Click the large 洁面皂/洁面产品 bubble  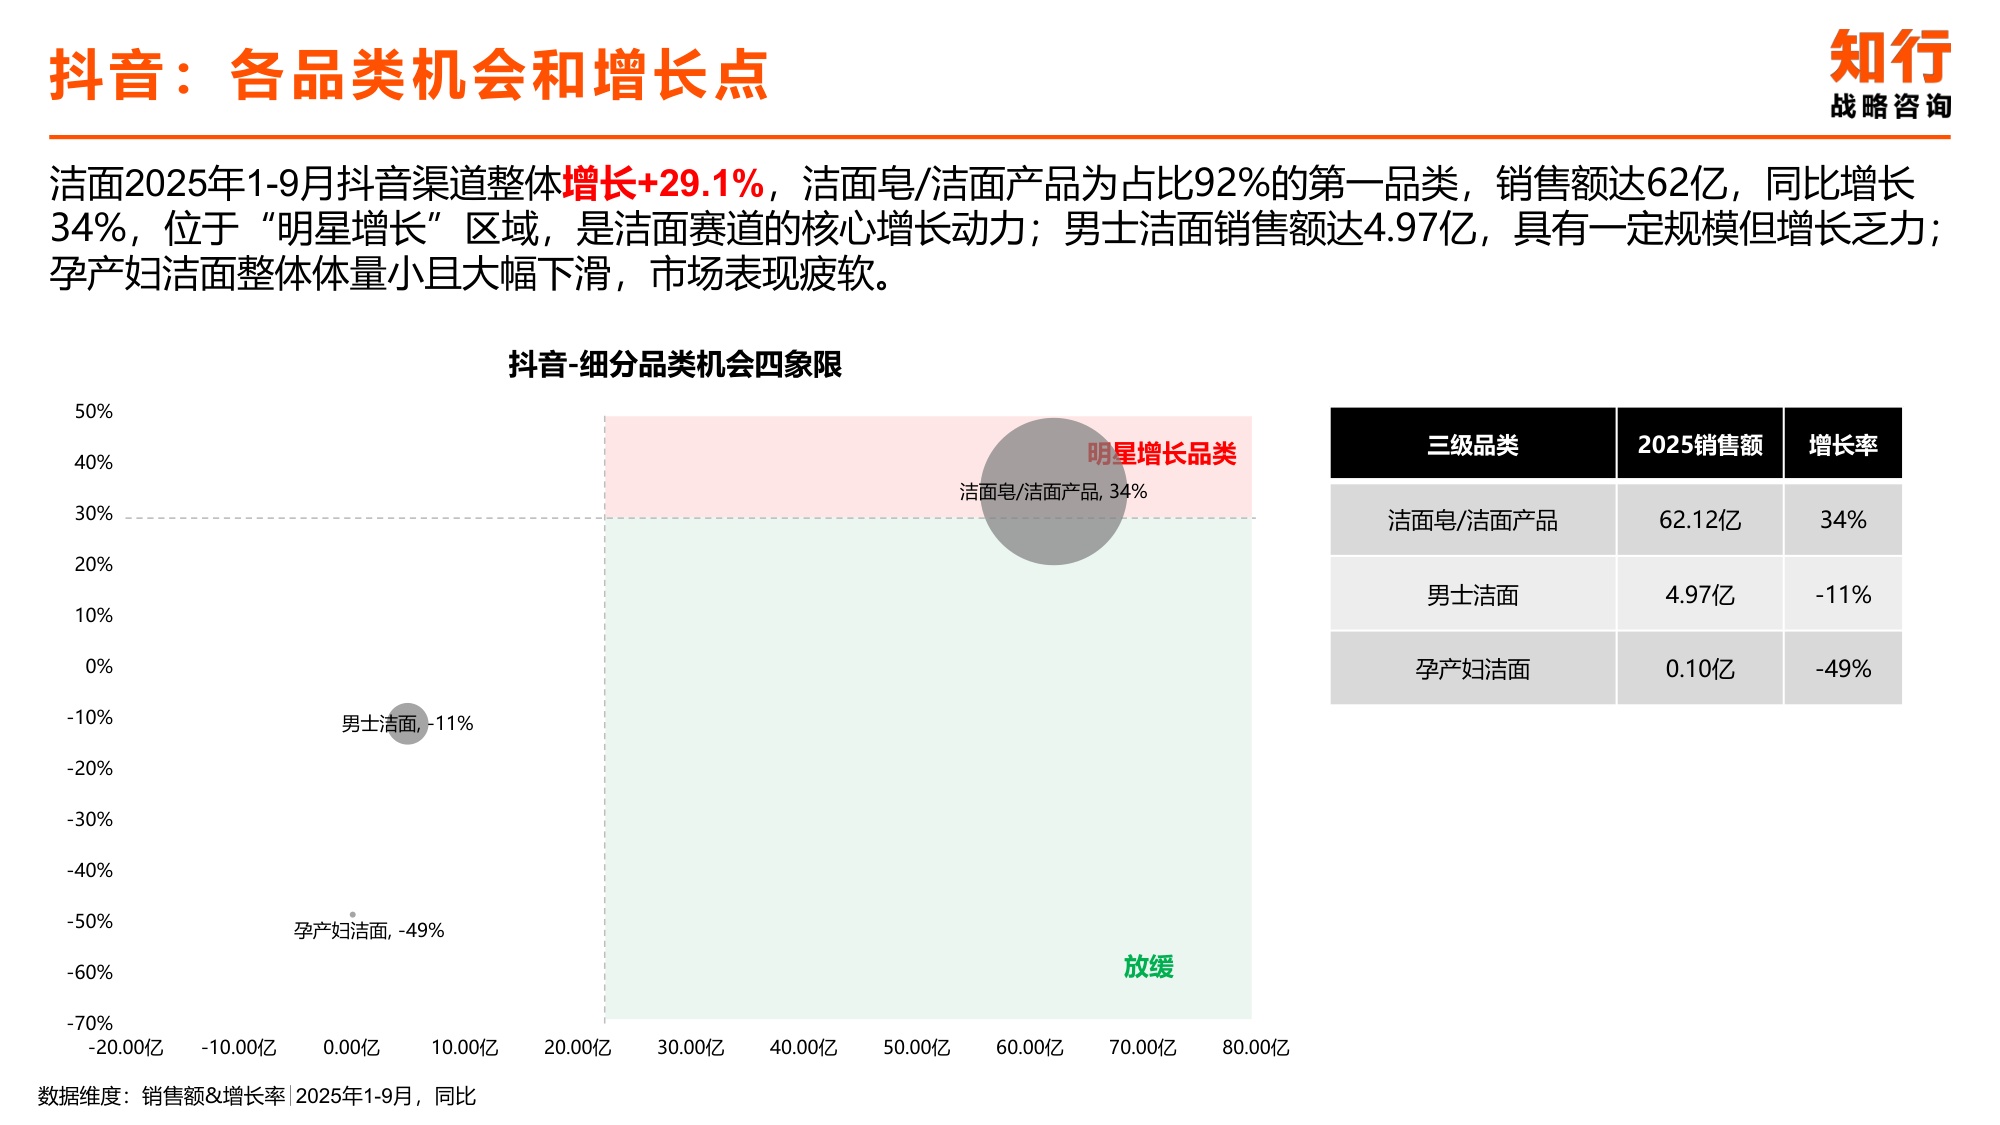pyautogui.click(x=1053, y=491)
